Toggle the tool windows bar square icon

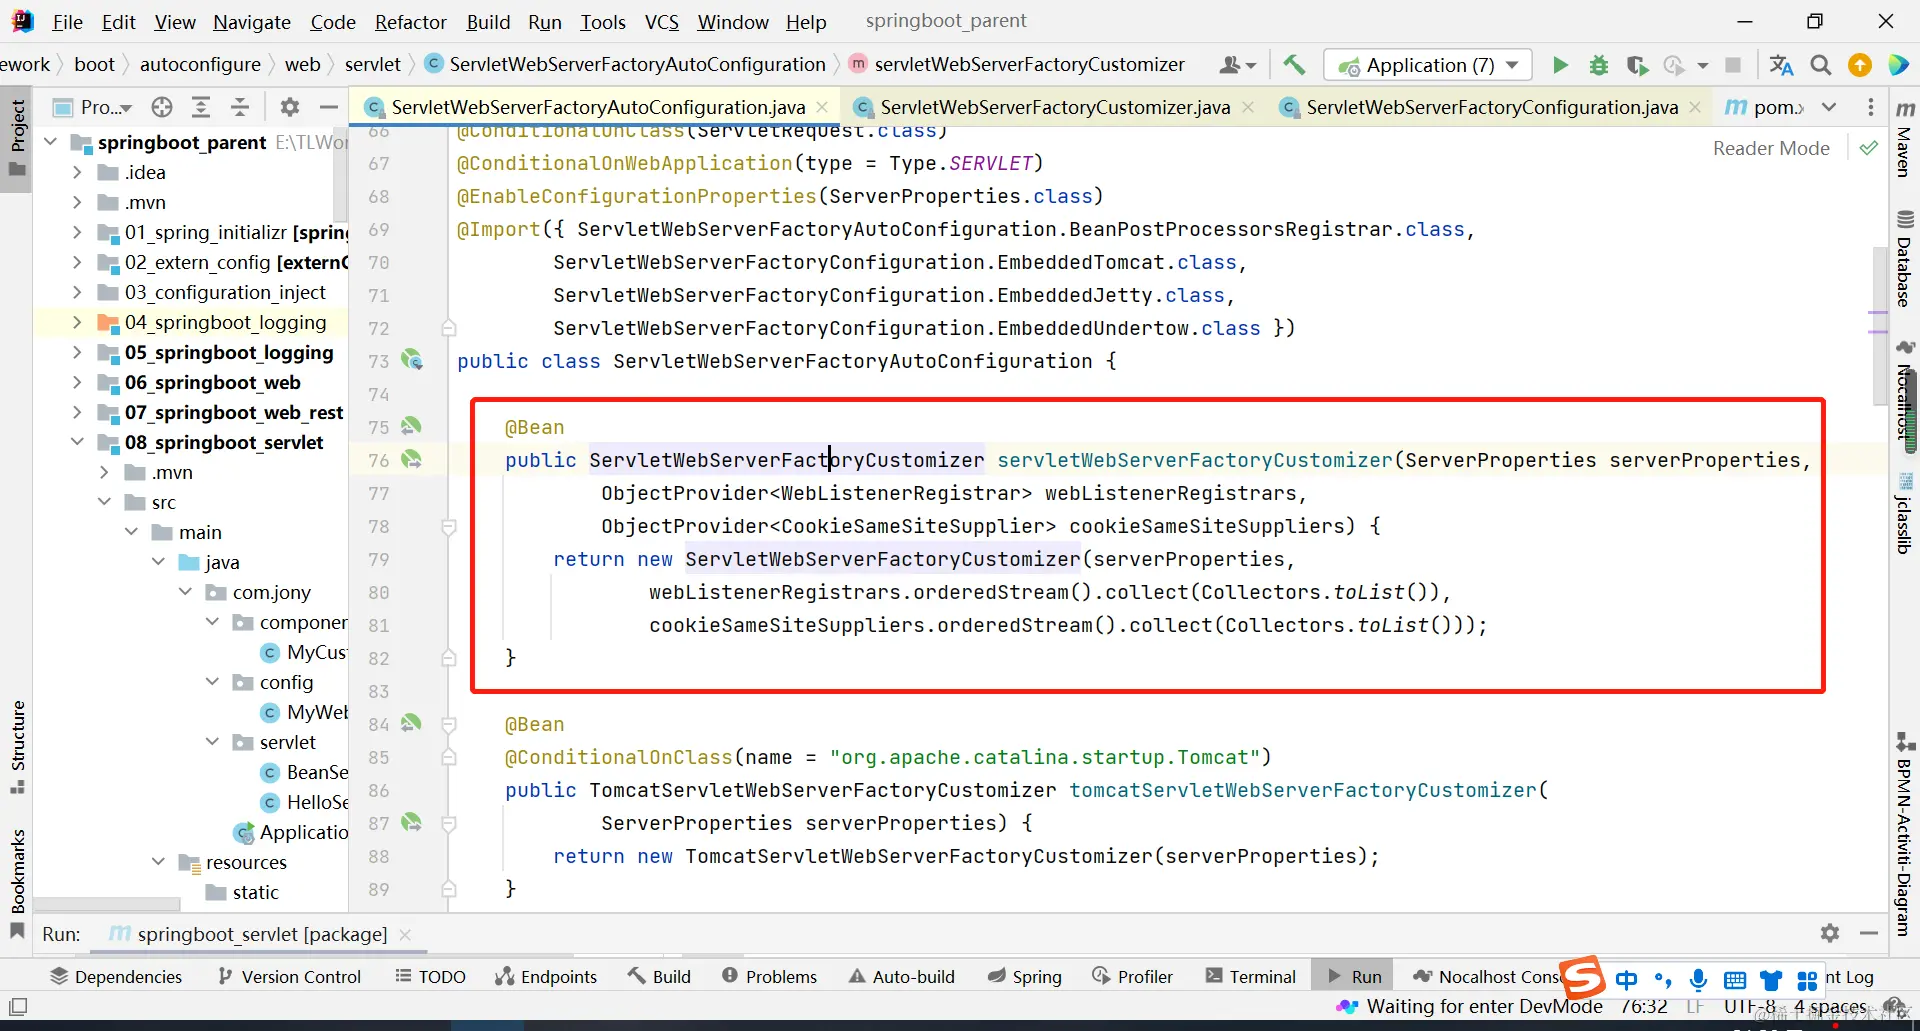point(18,1006)
